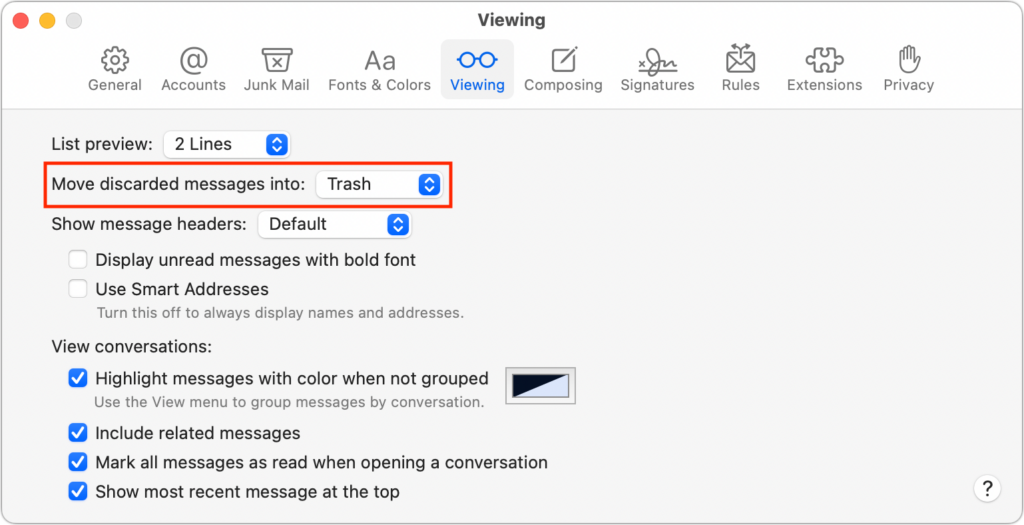
Task: Open the Privacy hand icon pane
Action: click(x=908, y=68)
